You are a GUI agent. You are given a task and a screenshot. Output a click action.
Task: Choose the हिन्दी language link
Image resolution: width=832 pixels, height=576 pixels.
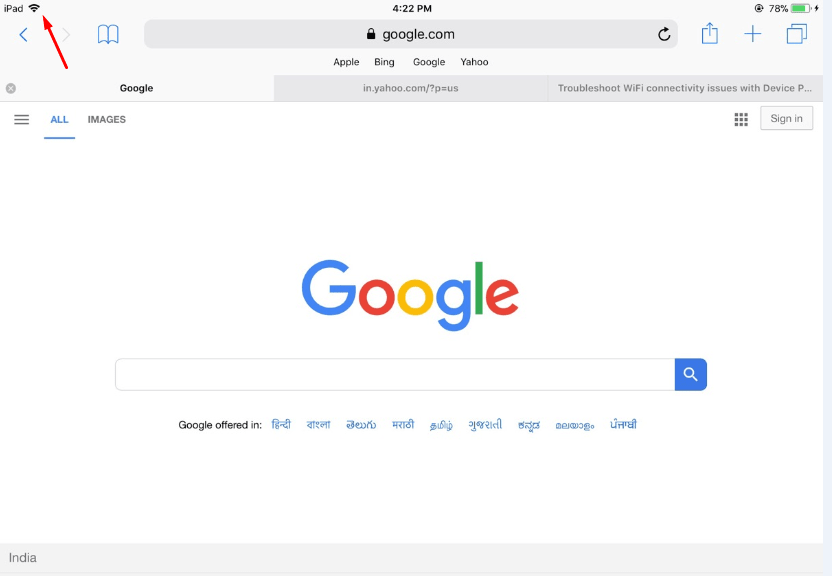[281, 424]
